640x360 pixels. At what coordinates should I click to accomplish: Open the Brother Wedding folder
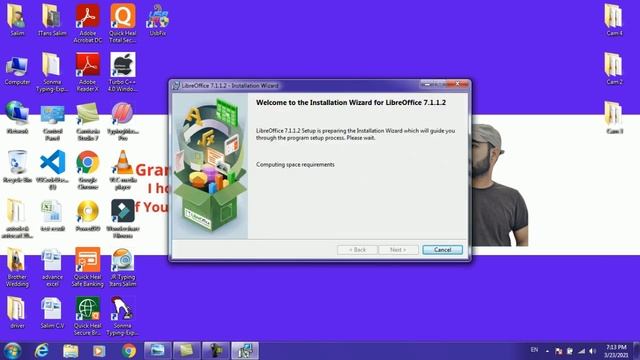tap(17, 267)
